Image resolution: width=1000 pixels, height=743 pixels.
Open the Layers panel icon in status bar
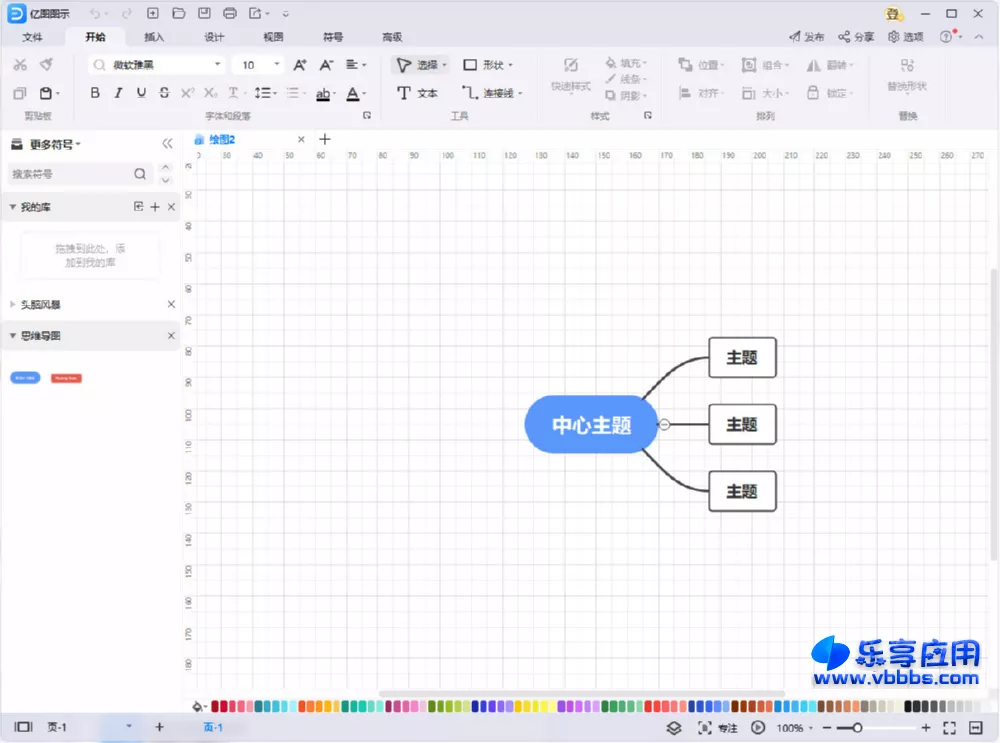click(x=673, y=727)
